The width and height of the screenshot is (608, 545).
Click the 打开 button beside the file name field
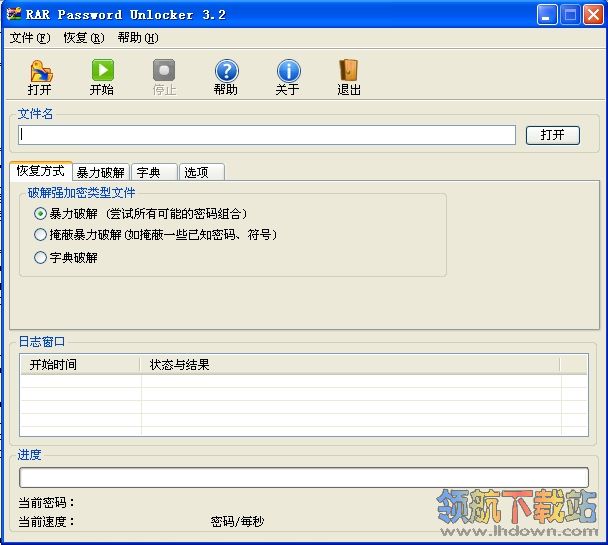[553, 135]
